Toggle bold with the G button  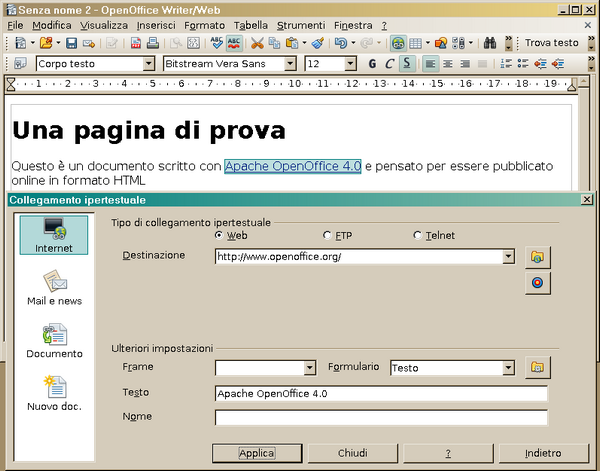[372, 63]
